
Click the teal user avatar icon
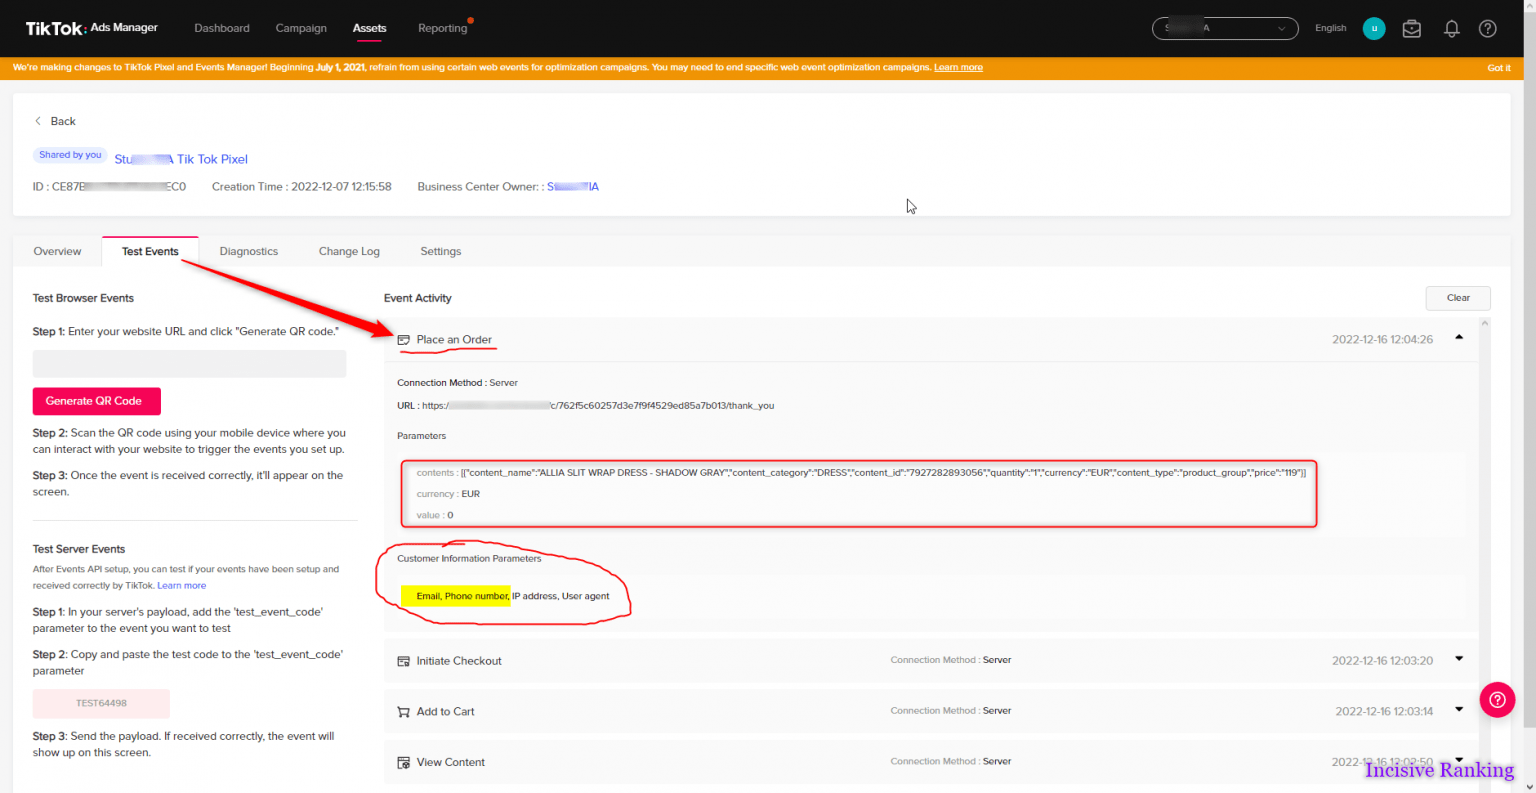1373,29
